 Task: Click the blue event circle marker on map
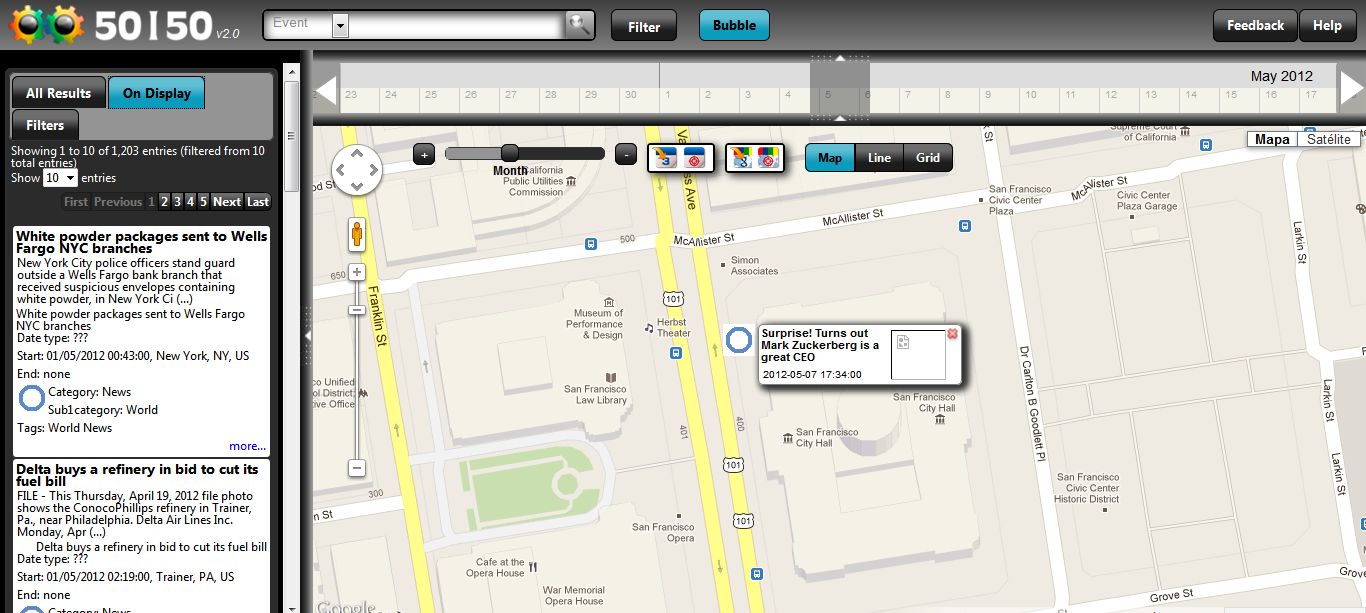tap(738, 340)
